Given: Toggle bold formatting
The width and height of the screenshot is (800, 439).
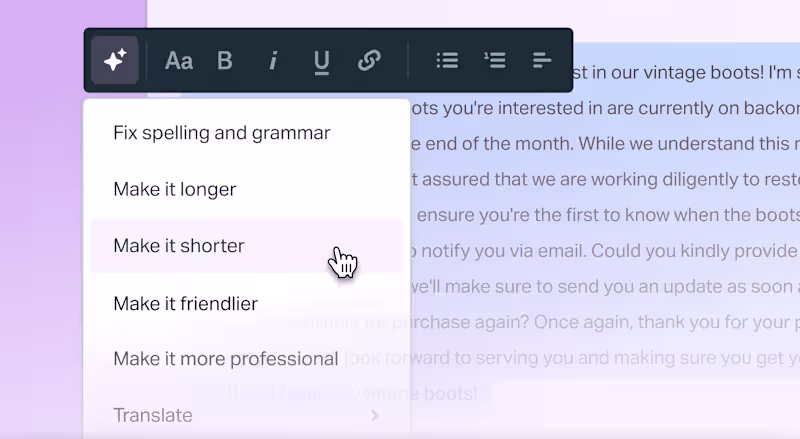Looking at the screenshot, I should pos(224,60).
